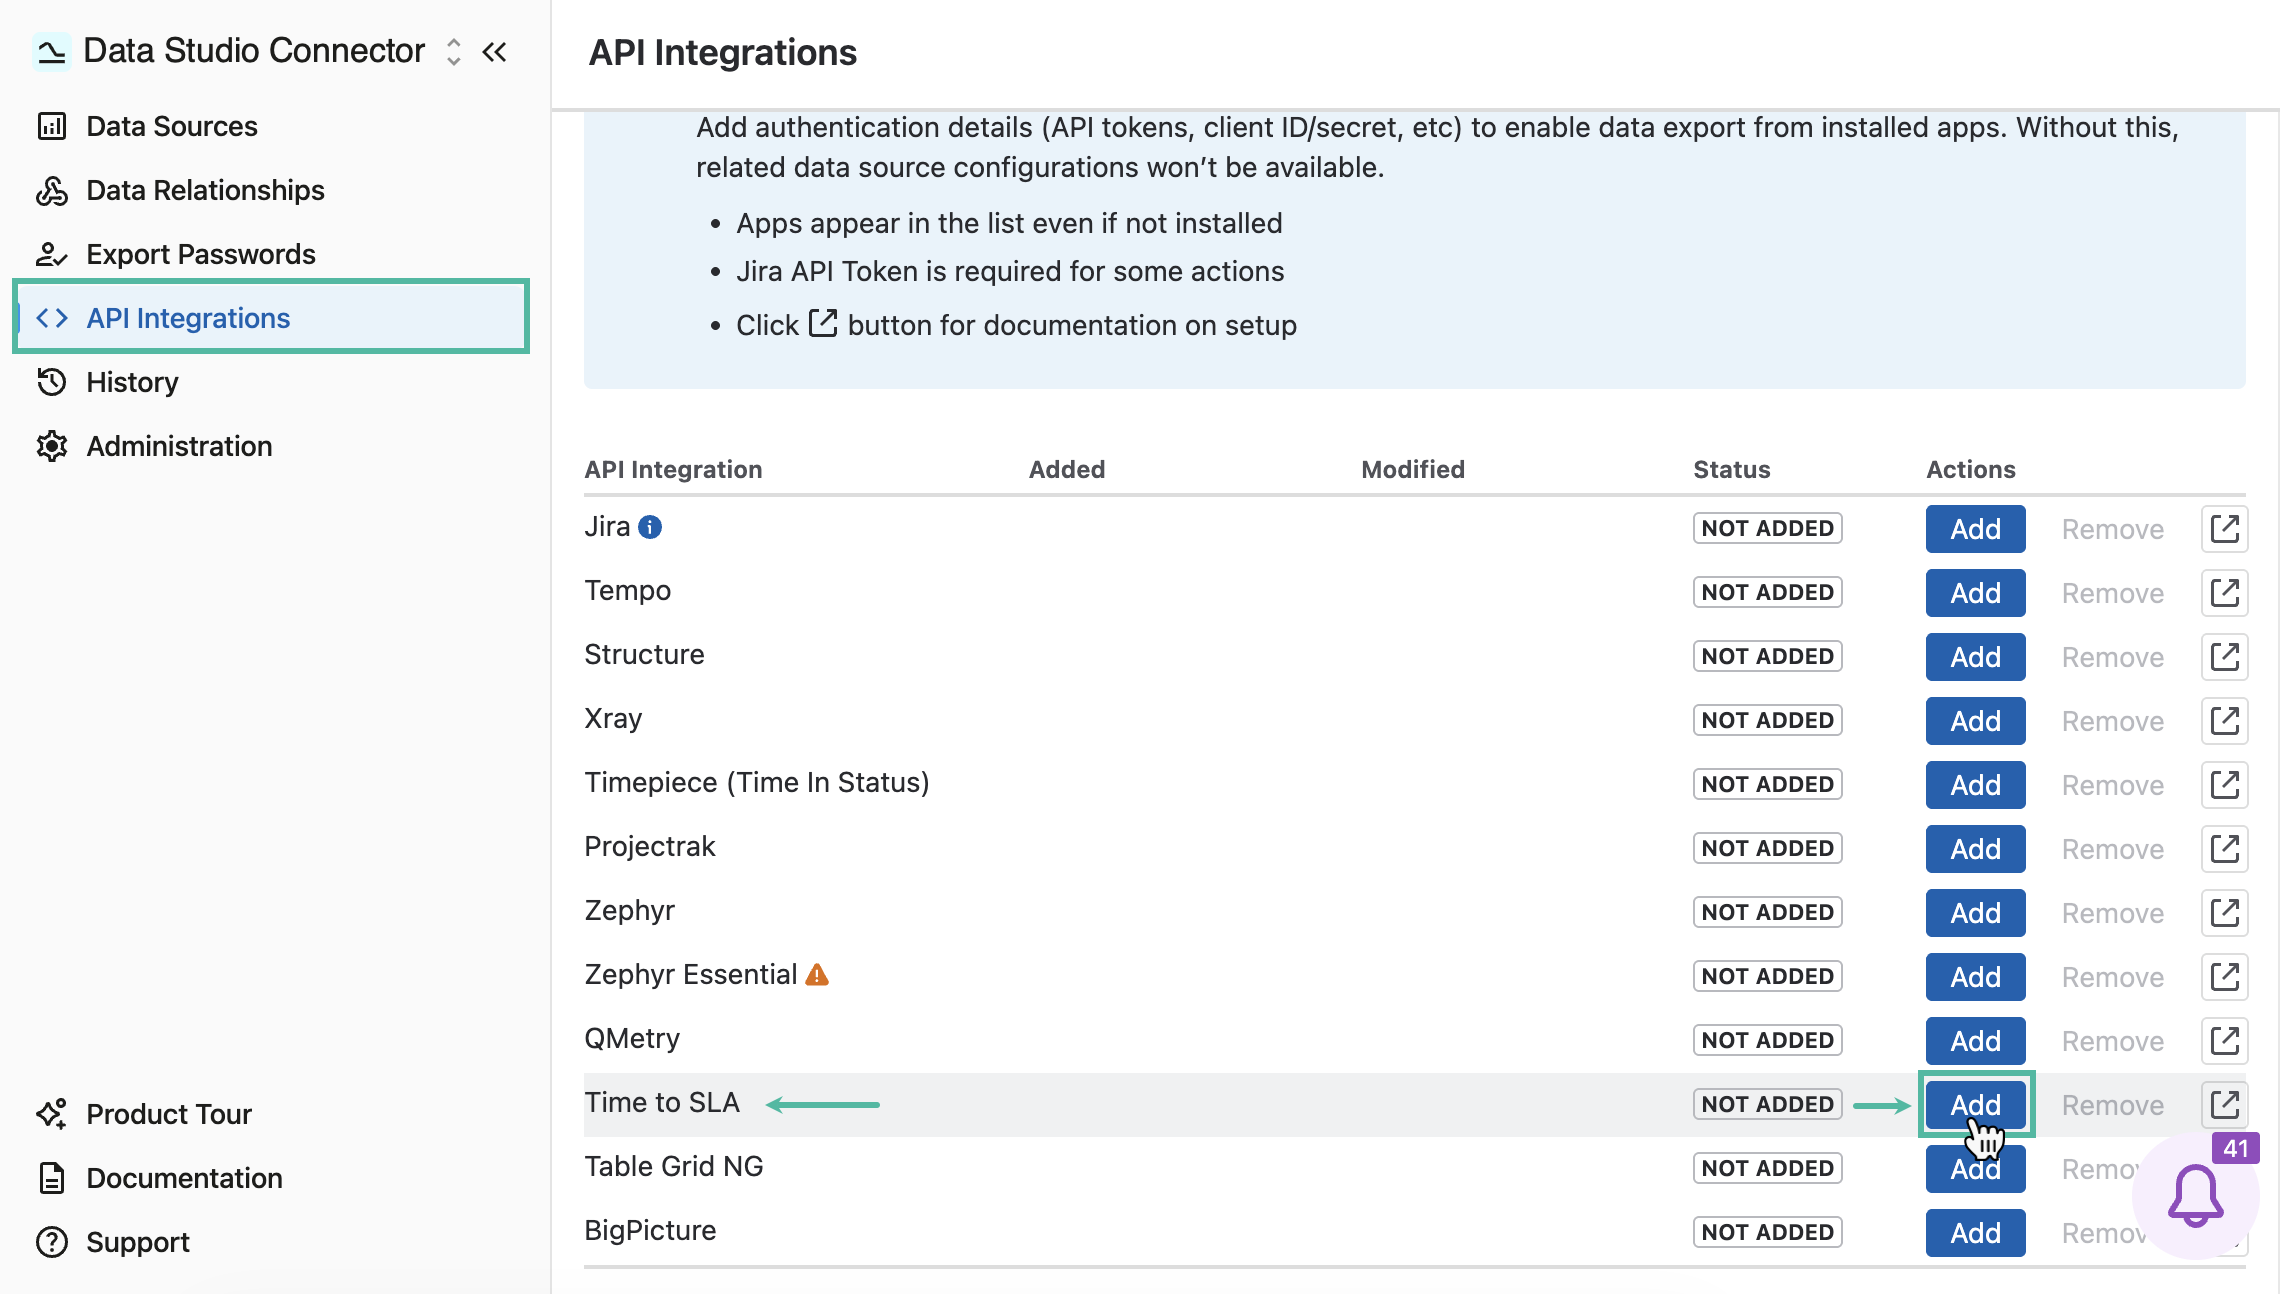This screenshot has width=2280, height=1294.
Task: Select API Integrations in the sidebar
Action: [270, 318]
